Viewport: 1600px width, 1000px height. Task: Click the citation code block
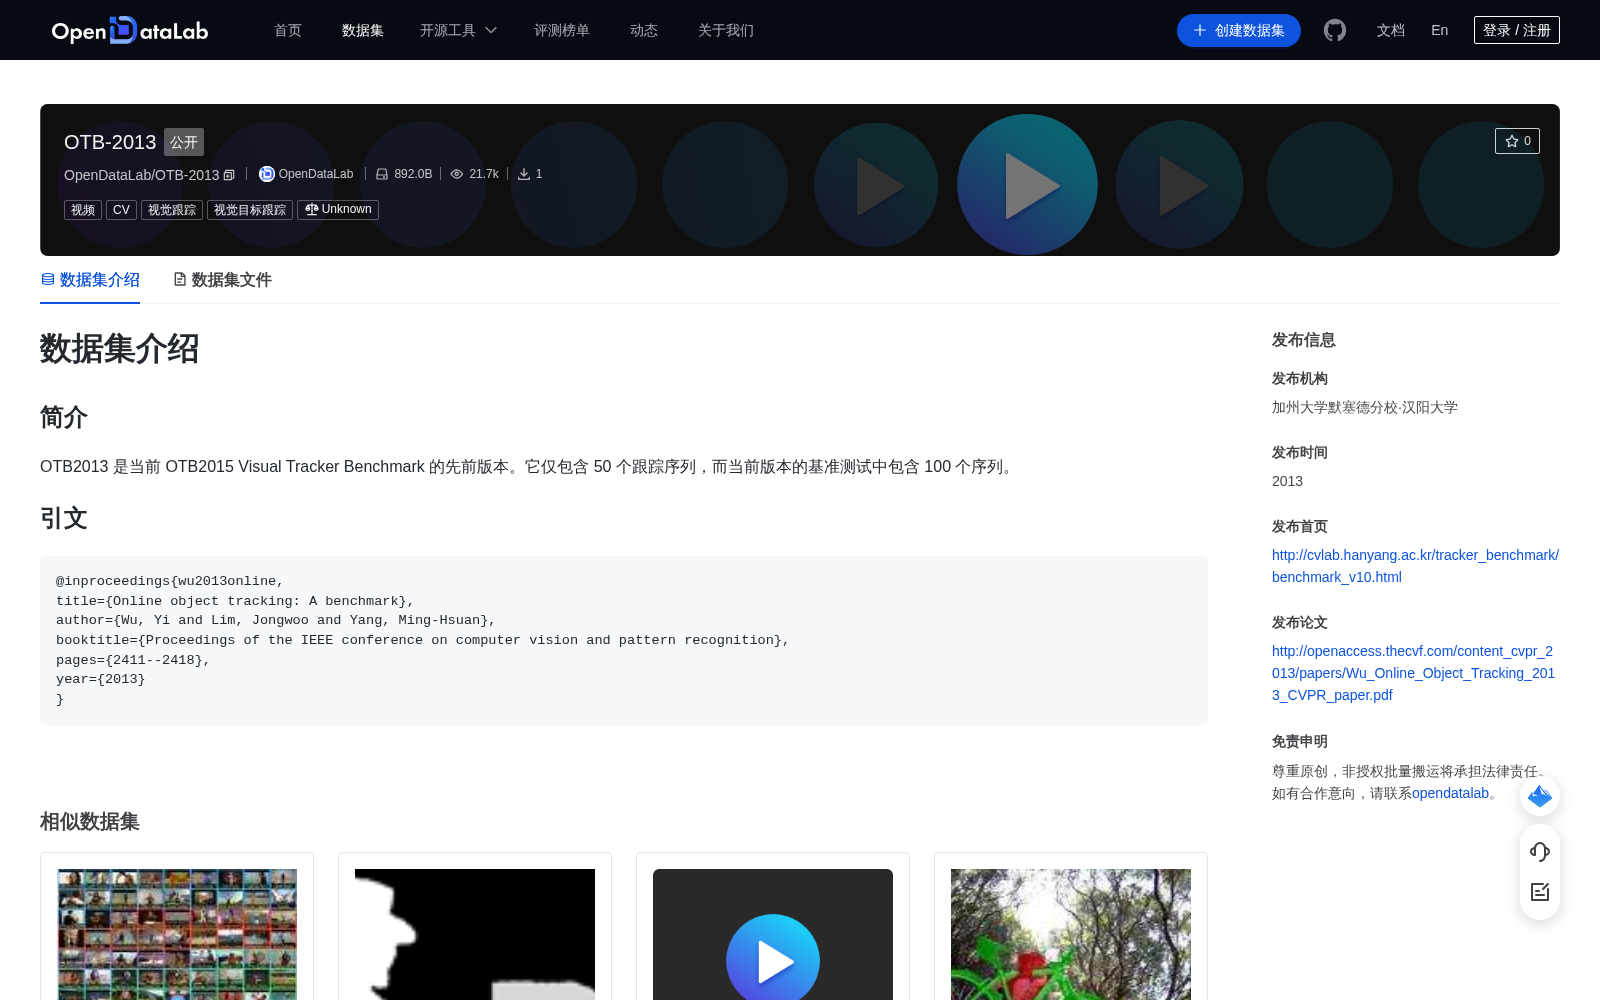pyautogui.click(x=624, y=640)
